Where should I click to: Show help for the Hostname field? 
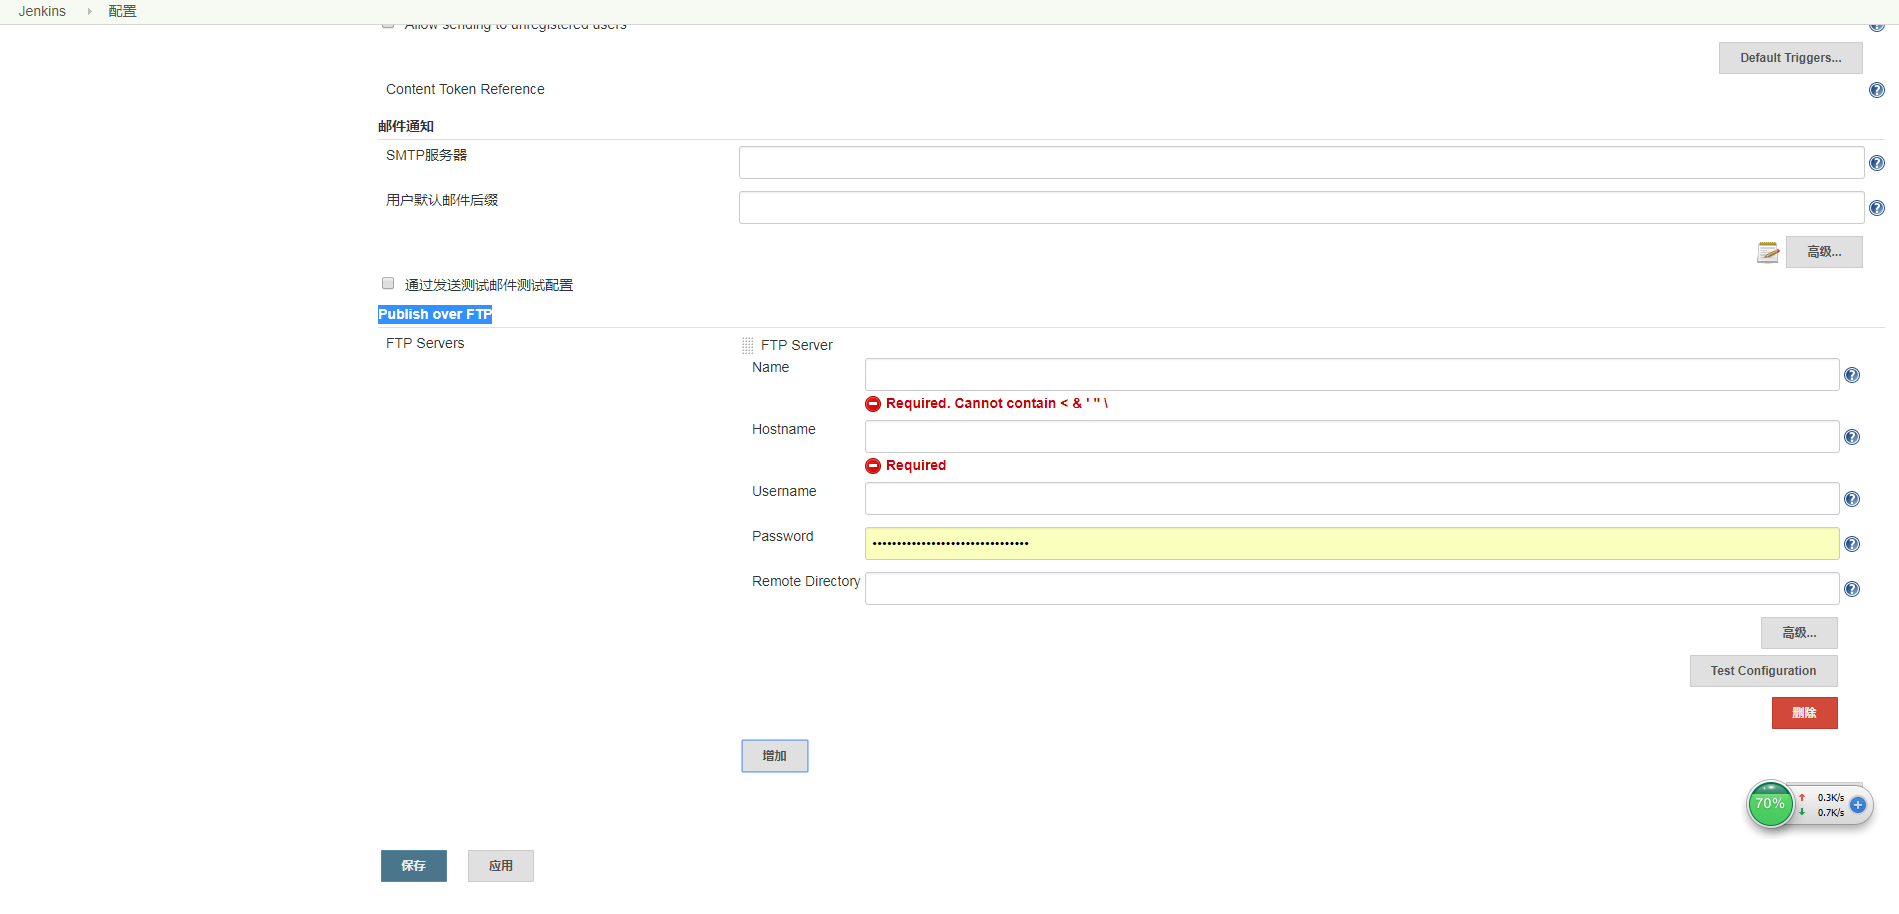pos(1851,437)
